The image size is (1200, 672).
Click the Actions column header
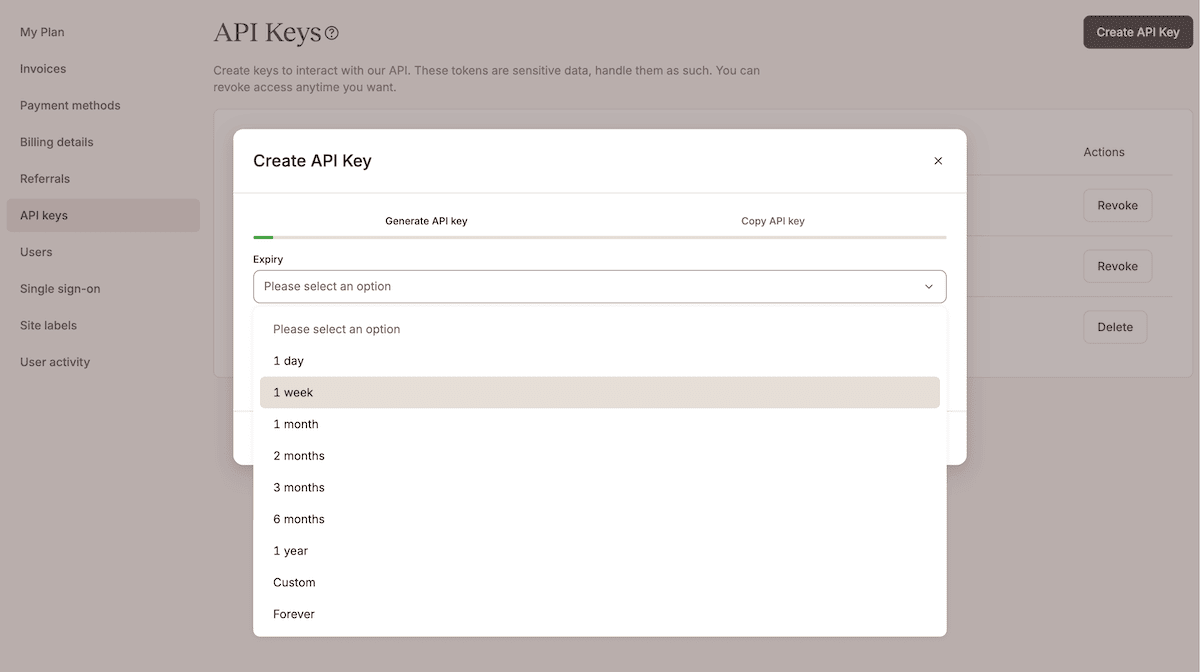coord(1104,152)
